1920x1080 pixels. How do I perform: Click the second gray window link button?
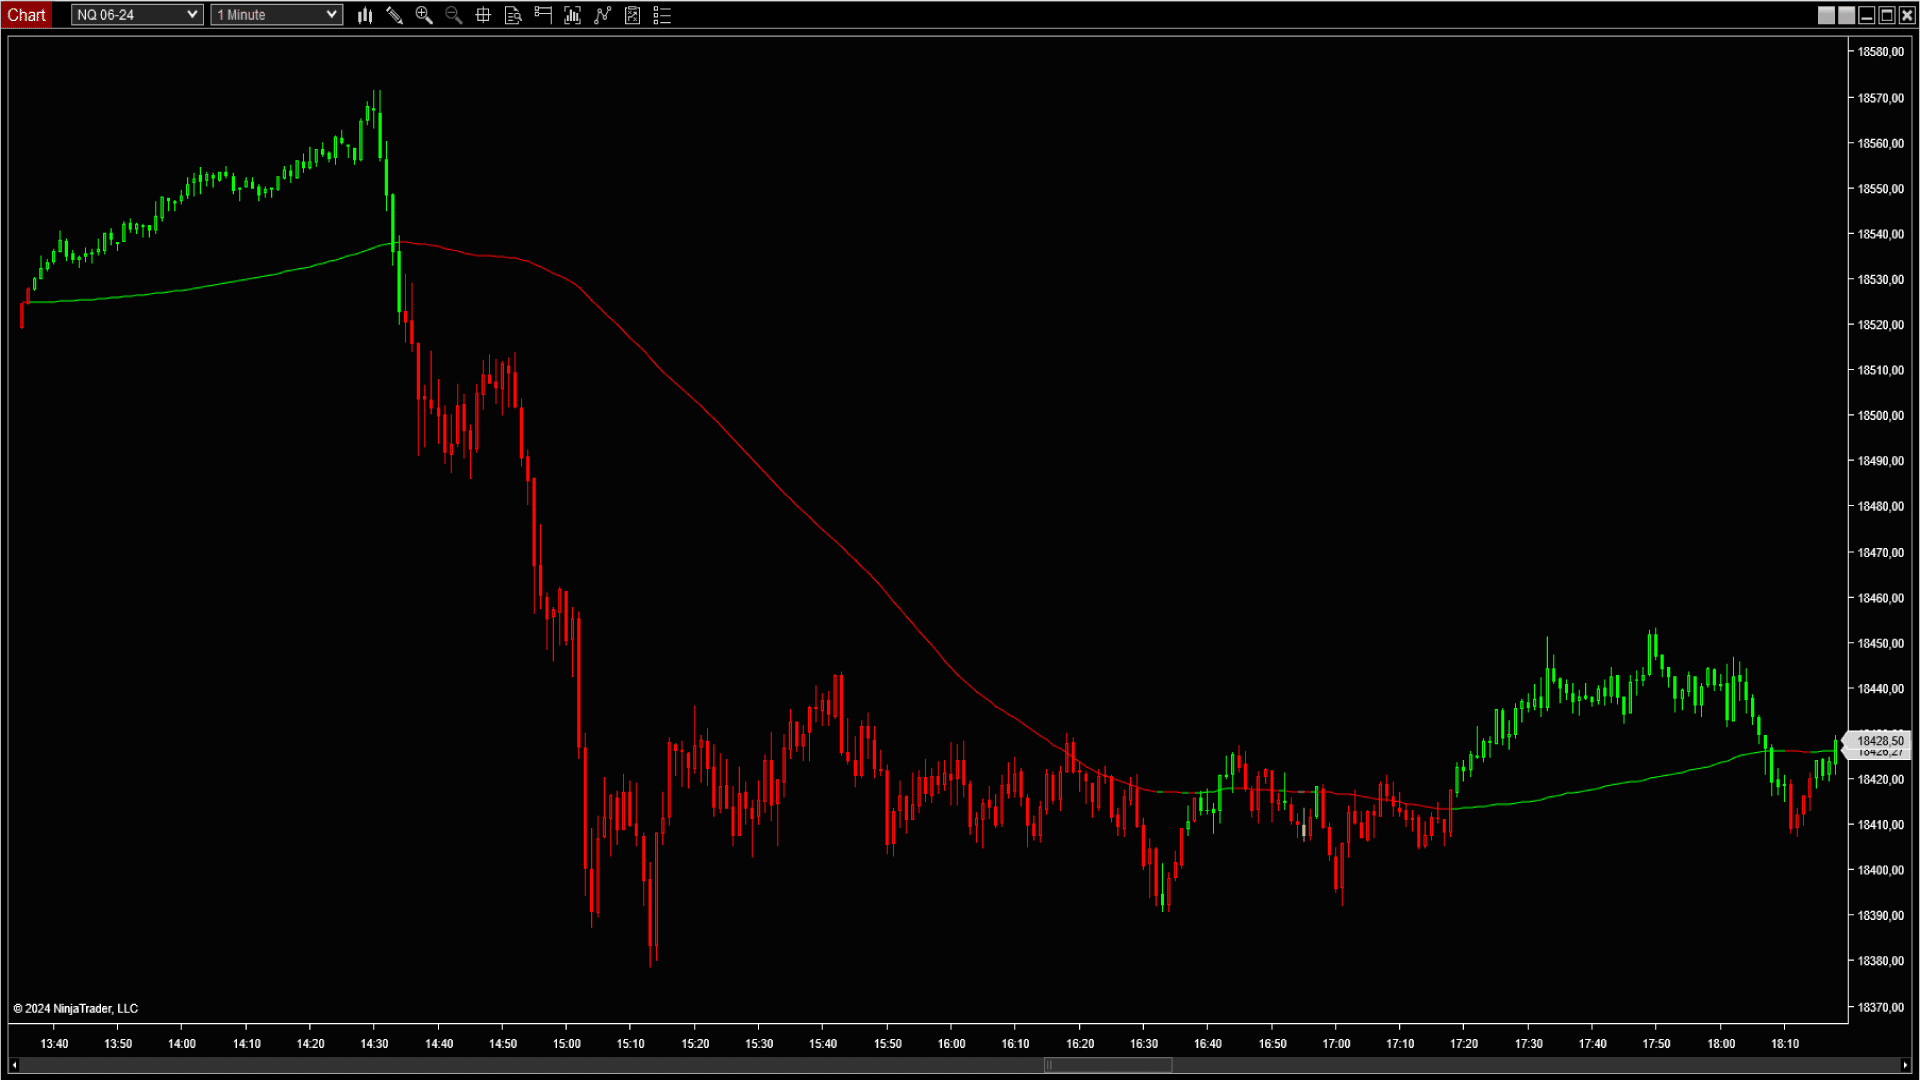click(1846, 15)
